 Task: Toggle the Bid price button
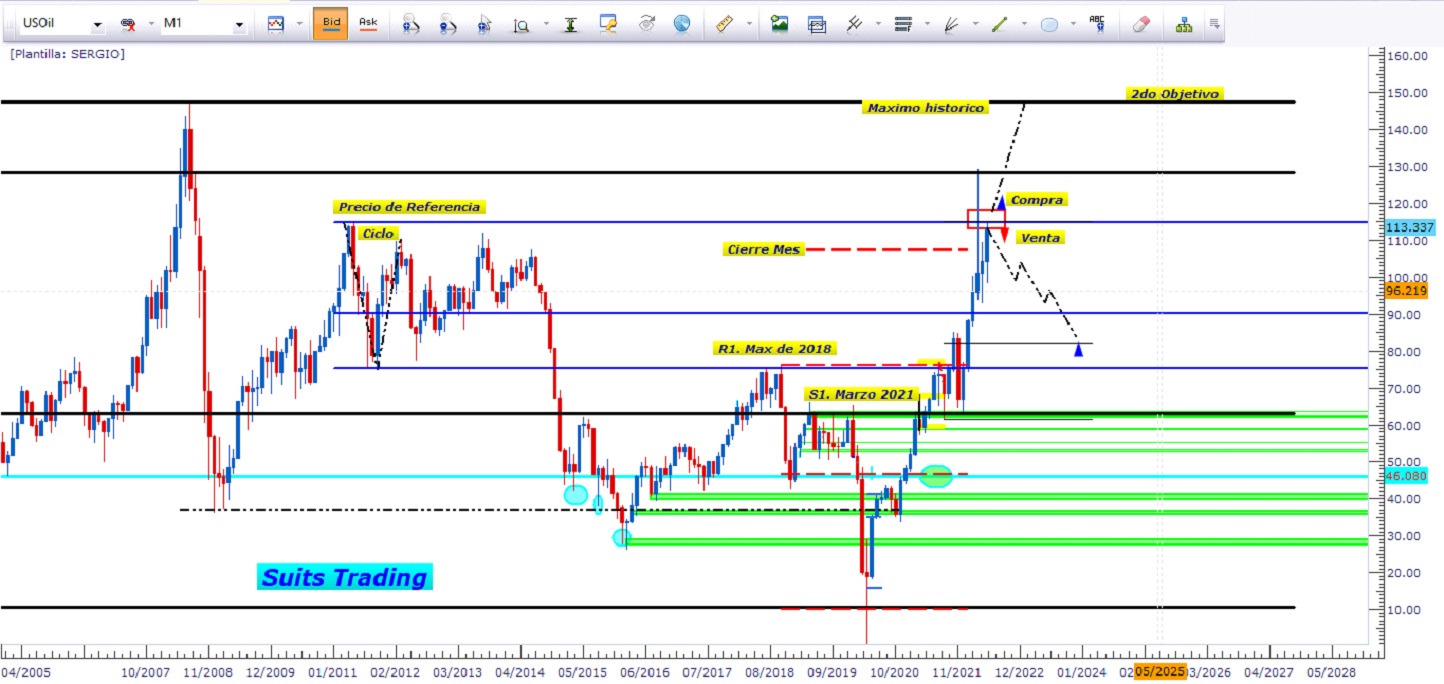[x=330, y=23]
